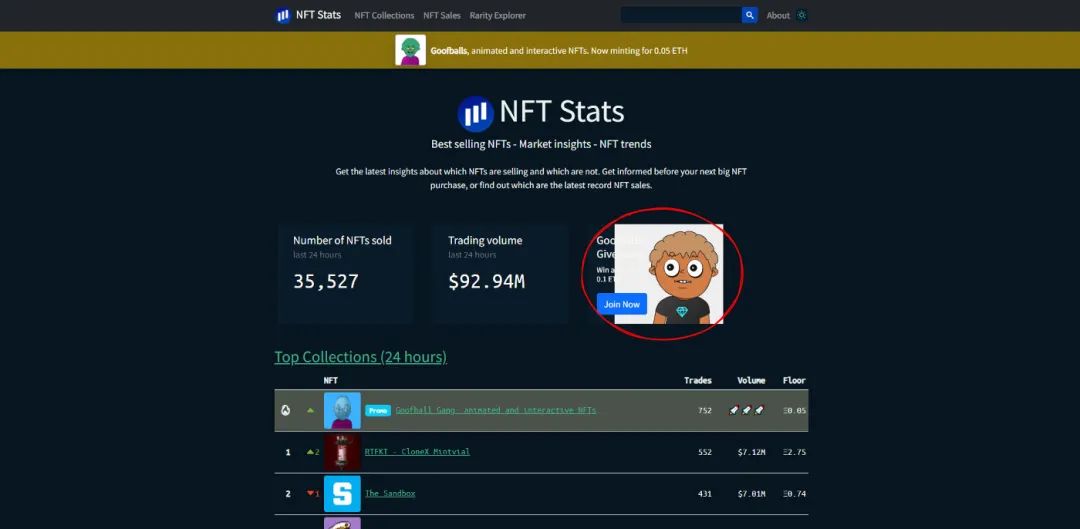Image resolution: width=1080 pixels, height=529 pixels.
Task: Click the Volume column header
Action: tap(751, 380)
